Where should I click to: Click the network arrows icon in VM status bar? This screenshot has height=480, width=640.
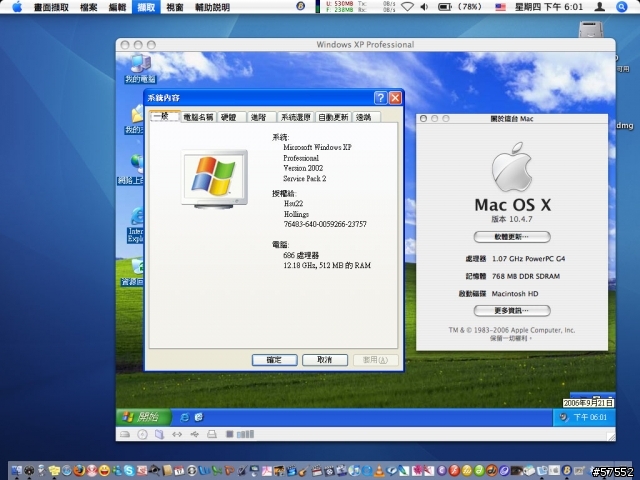(177, 434)
